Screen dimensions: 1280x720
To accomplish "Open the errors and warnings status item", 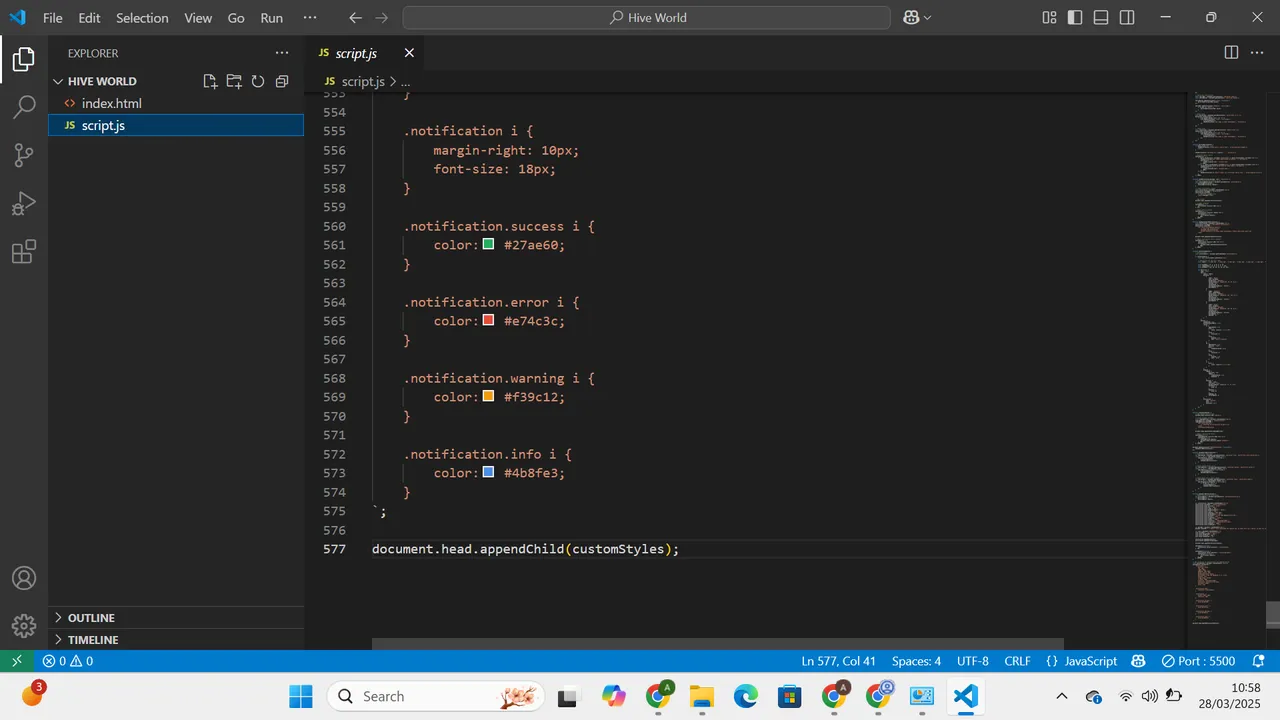I will [68, 661].
